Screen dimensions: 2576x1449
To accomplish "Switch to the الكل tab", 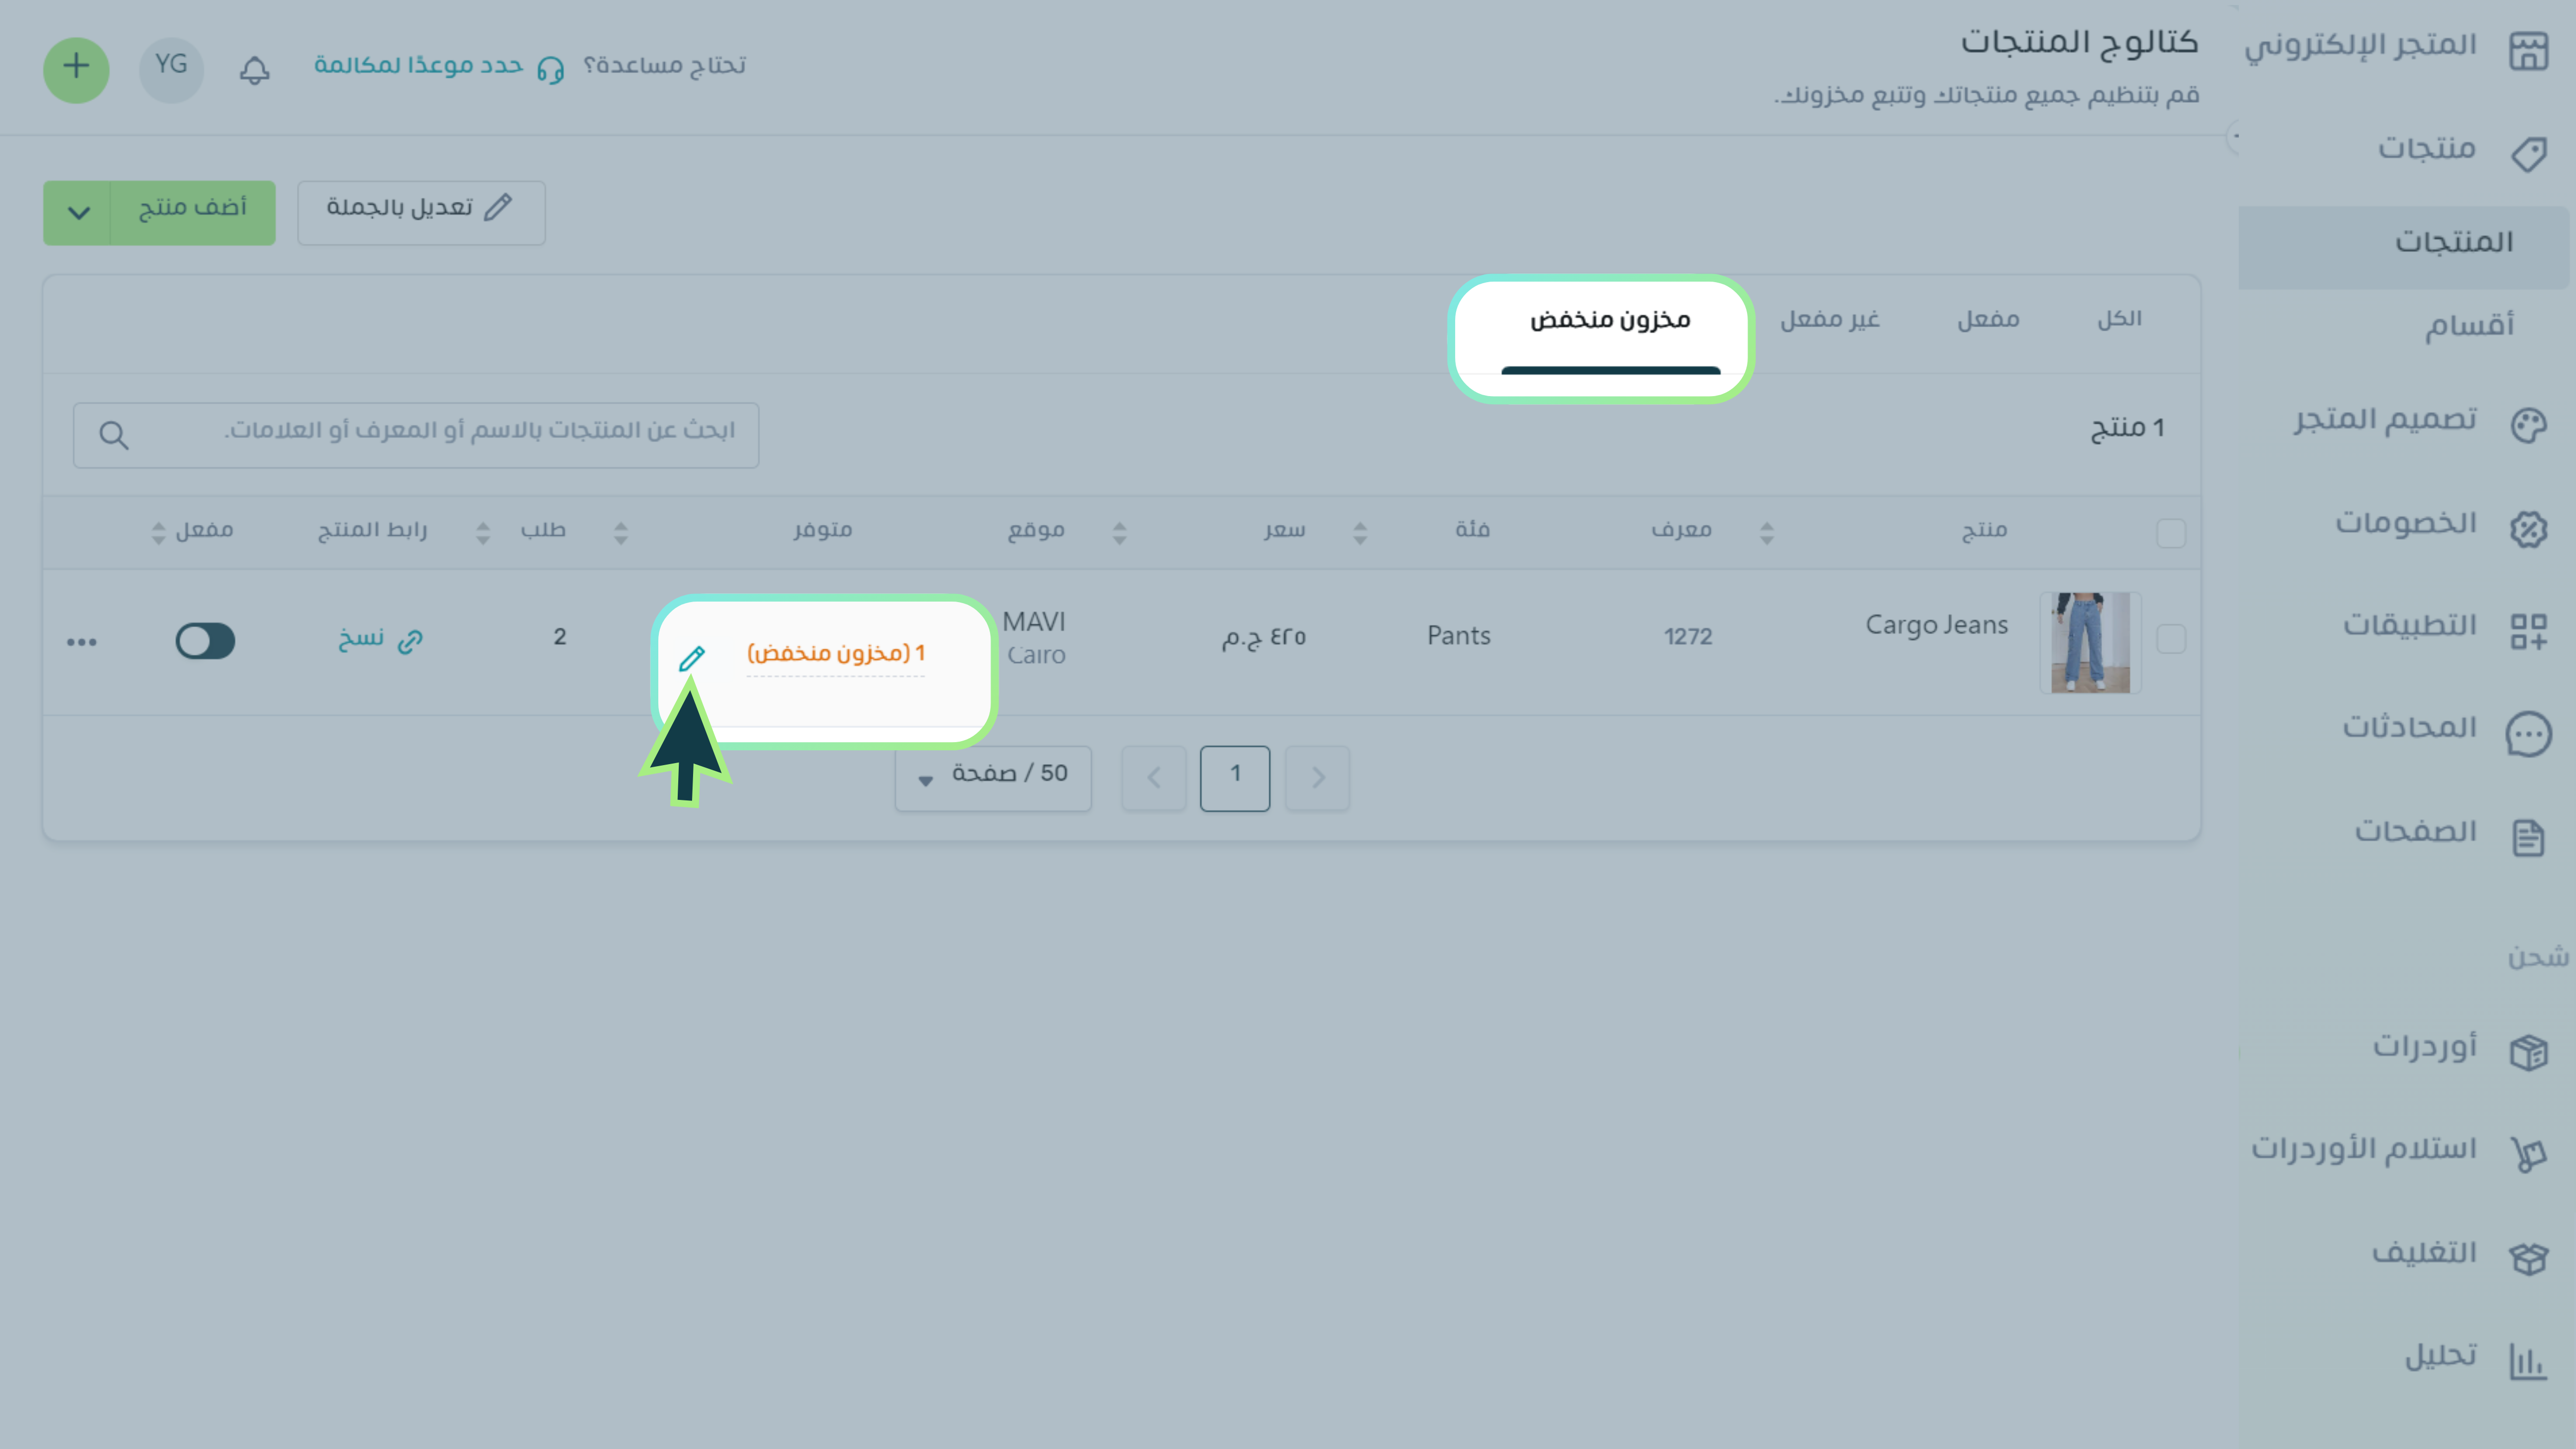I will (x=2119, y=320).
